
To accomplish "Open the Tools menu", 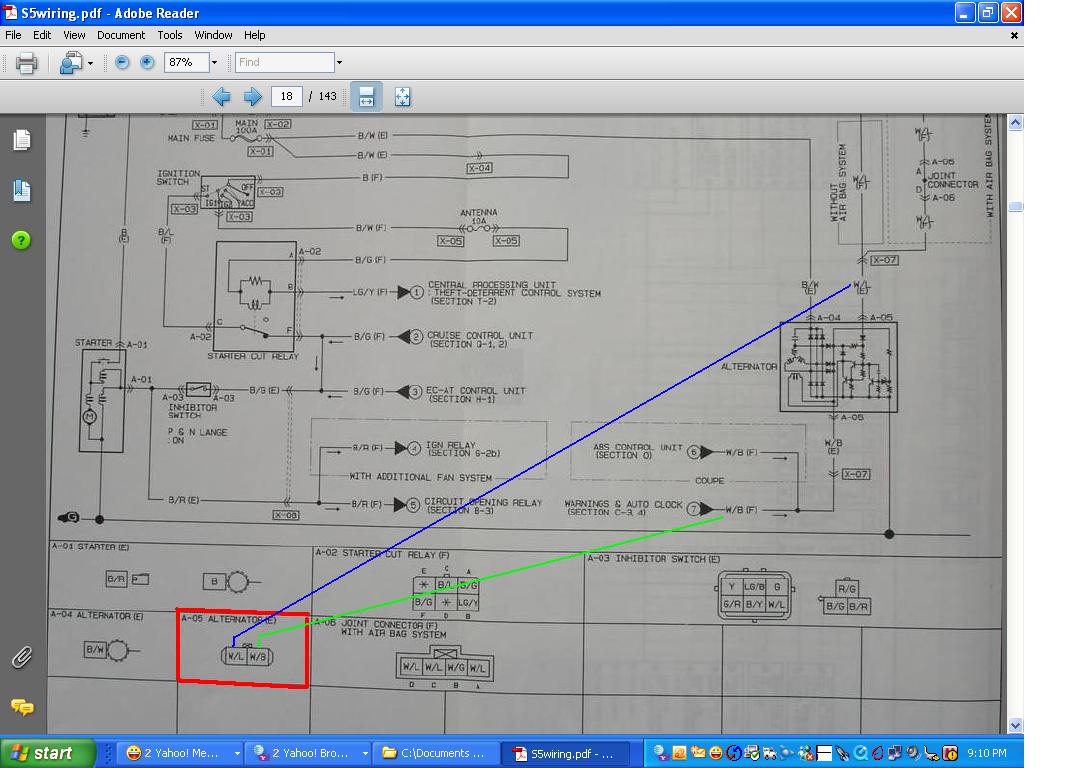I will [x=170, y=35].
